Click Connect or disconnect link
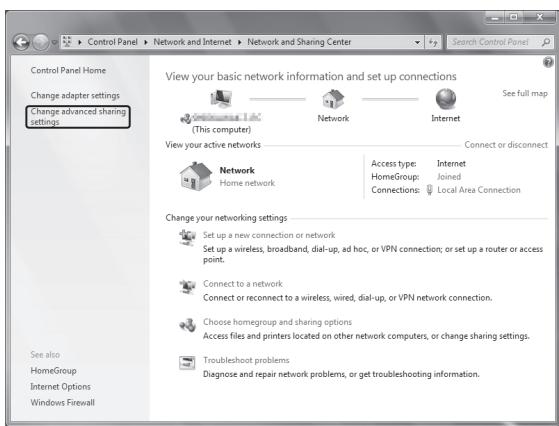The image size is (559, 426). [506, 145]
